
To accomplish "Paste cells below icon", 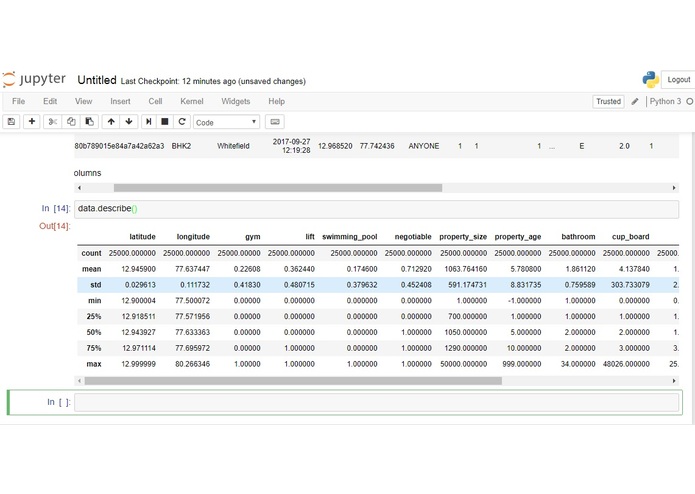I will (x=89, y=121).
